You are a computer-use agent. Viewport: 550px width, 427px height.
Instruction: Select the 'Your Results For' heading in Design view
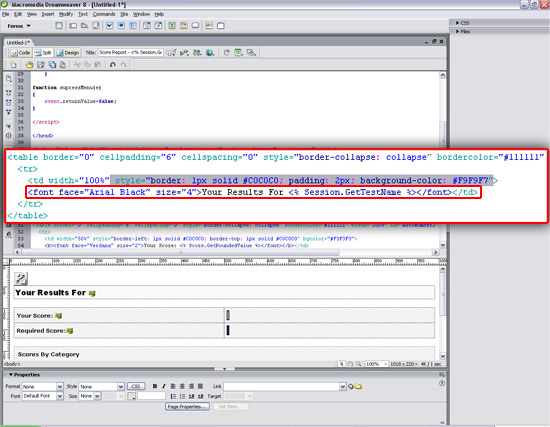coord(50,293)
